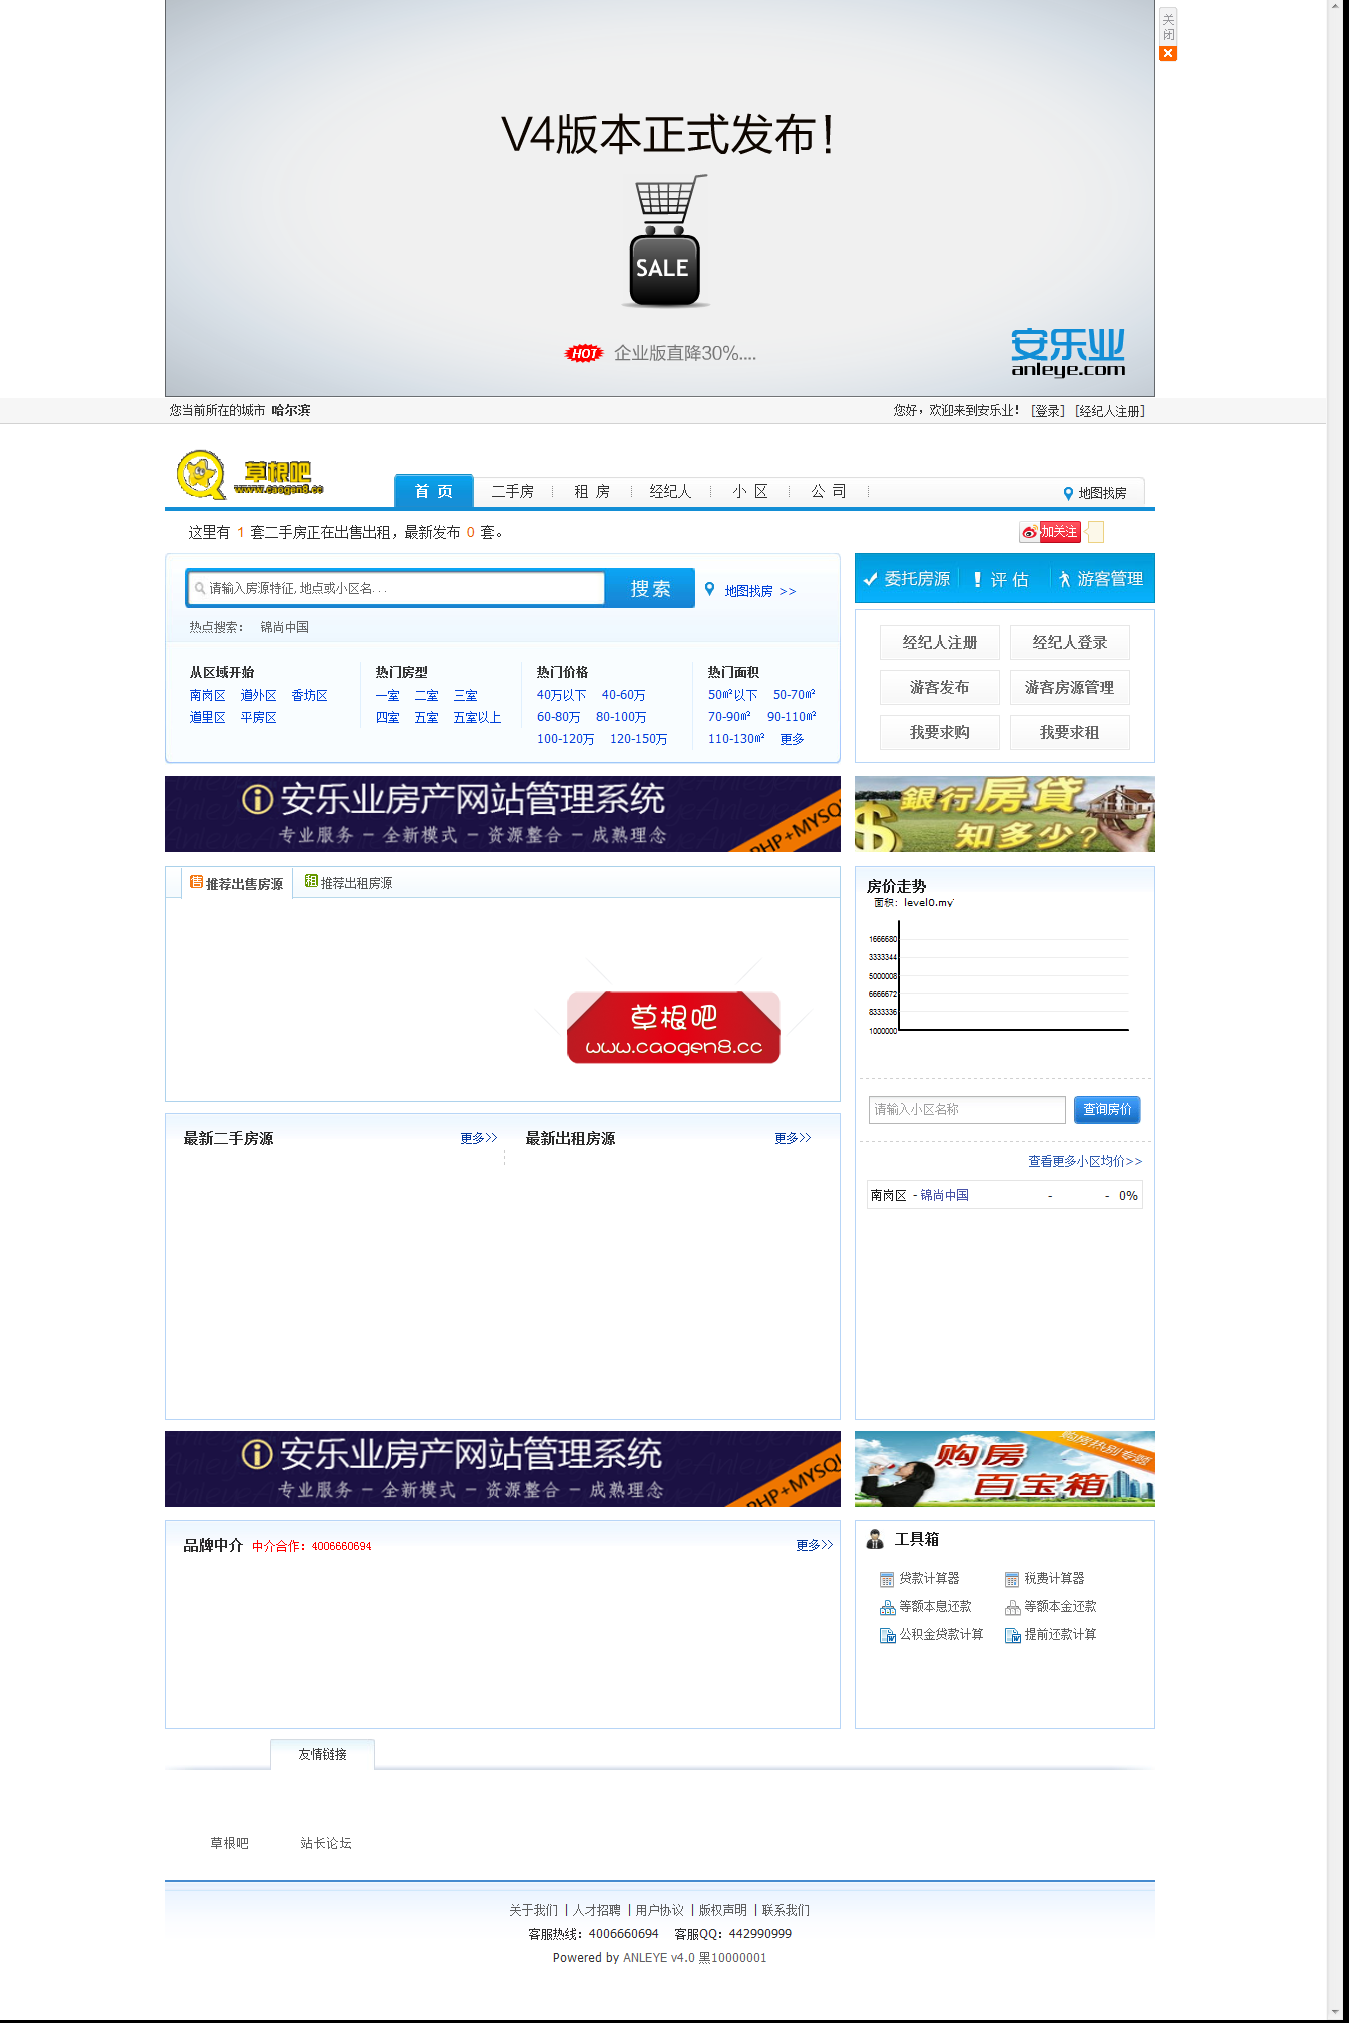Screen dimensions: 1349x2023
Task: Click the icon for 等额本息还款
Action: pyautogui.click(x=886, y=1607)
